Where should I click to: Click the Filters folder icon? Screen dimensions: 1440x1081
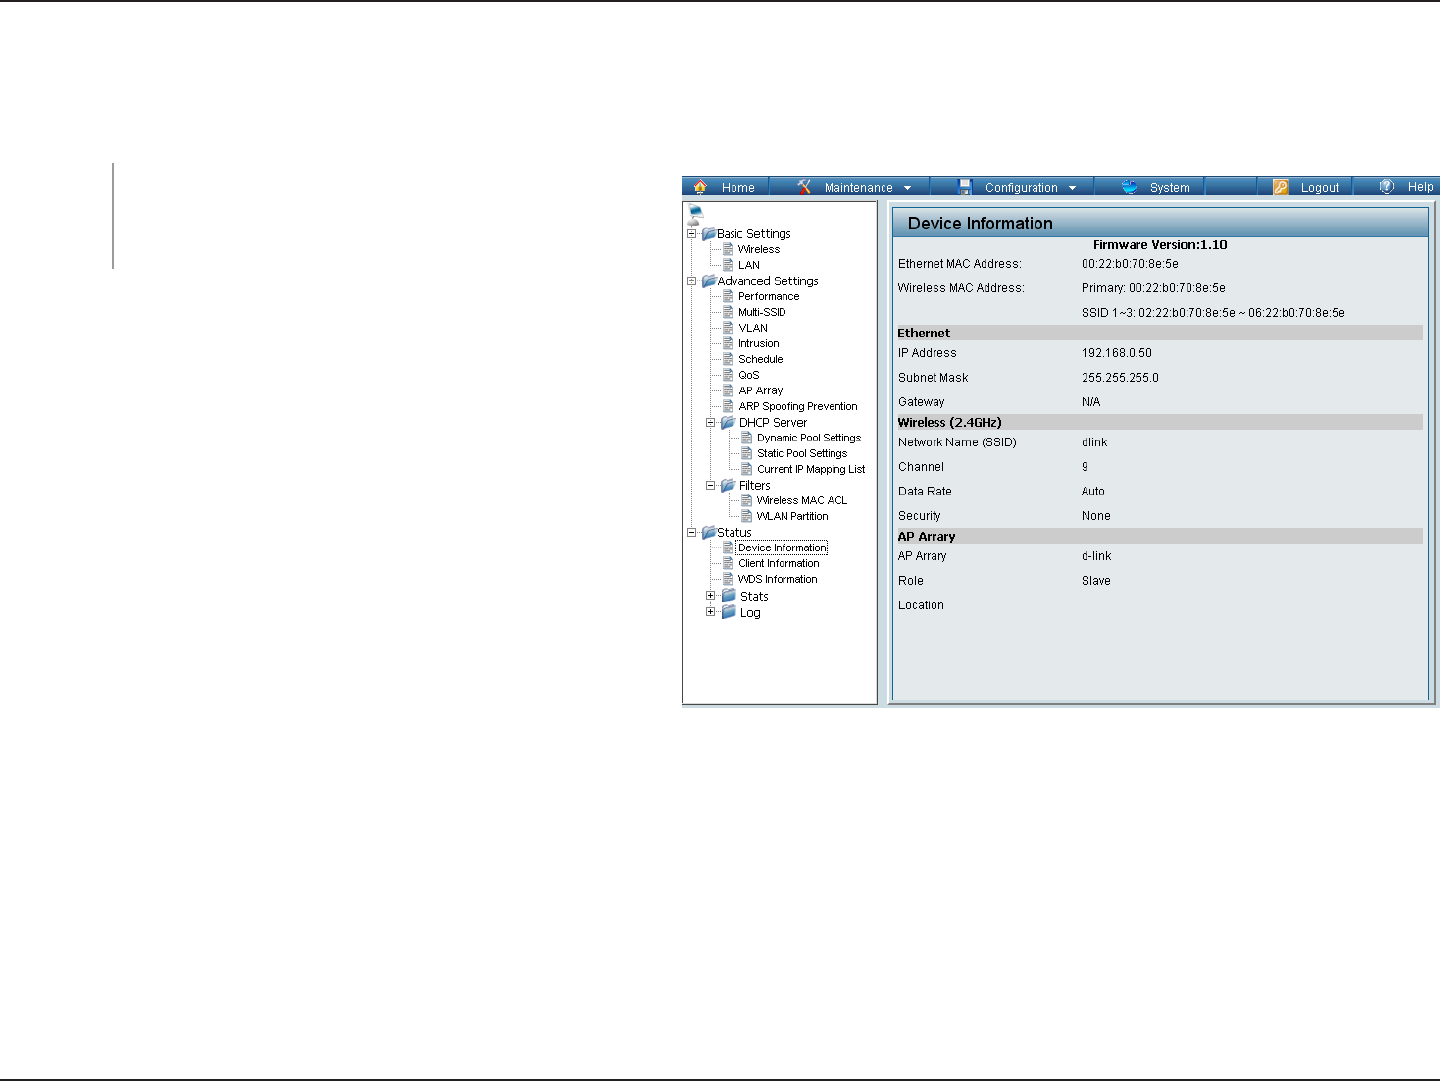pyautogui.click(x=728, y=485)
